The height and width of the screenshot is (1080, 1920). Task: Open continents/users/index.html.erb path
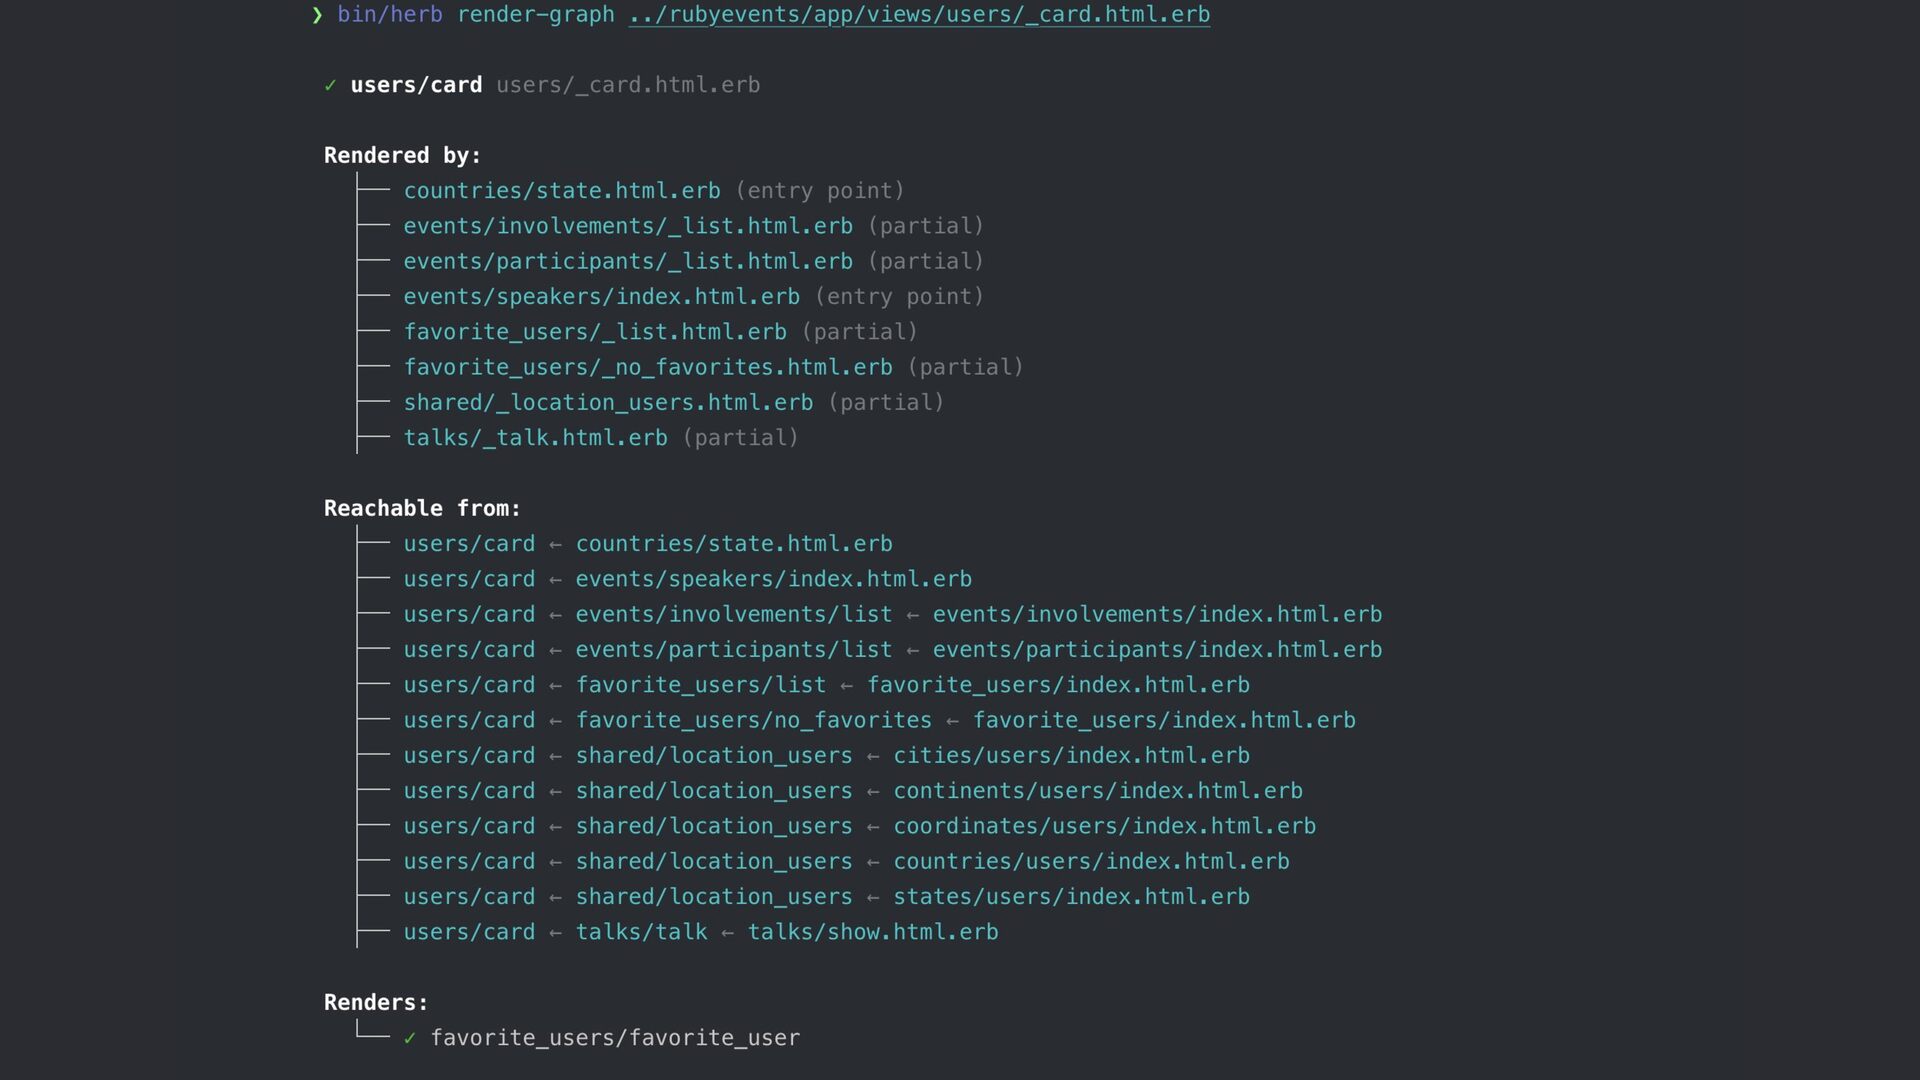pos(1097,791)
